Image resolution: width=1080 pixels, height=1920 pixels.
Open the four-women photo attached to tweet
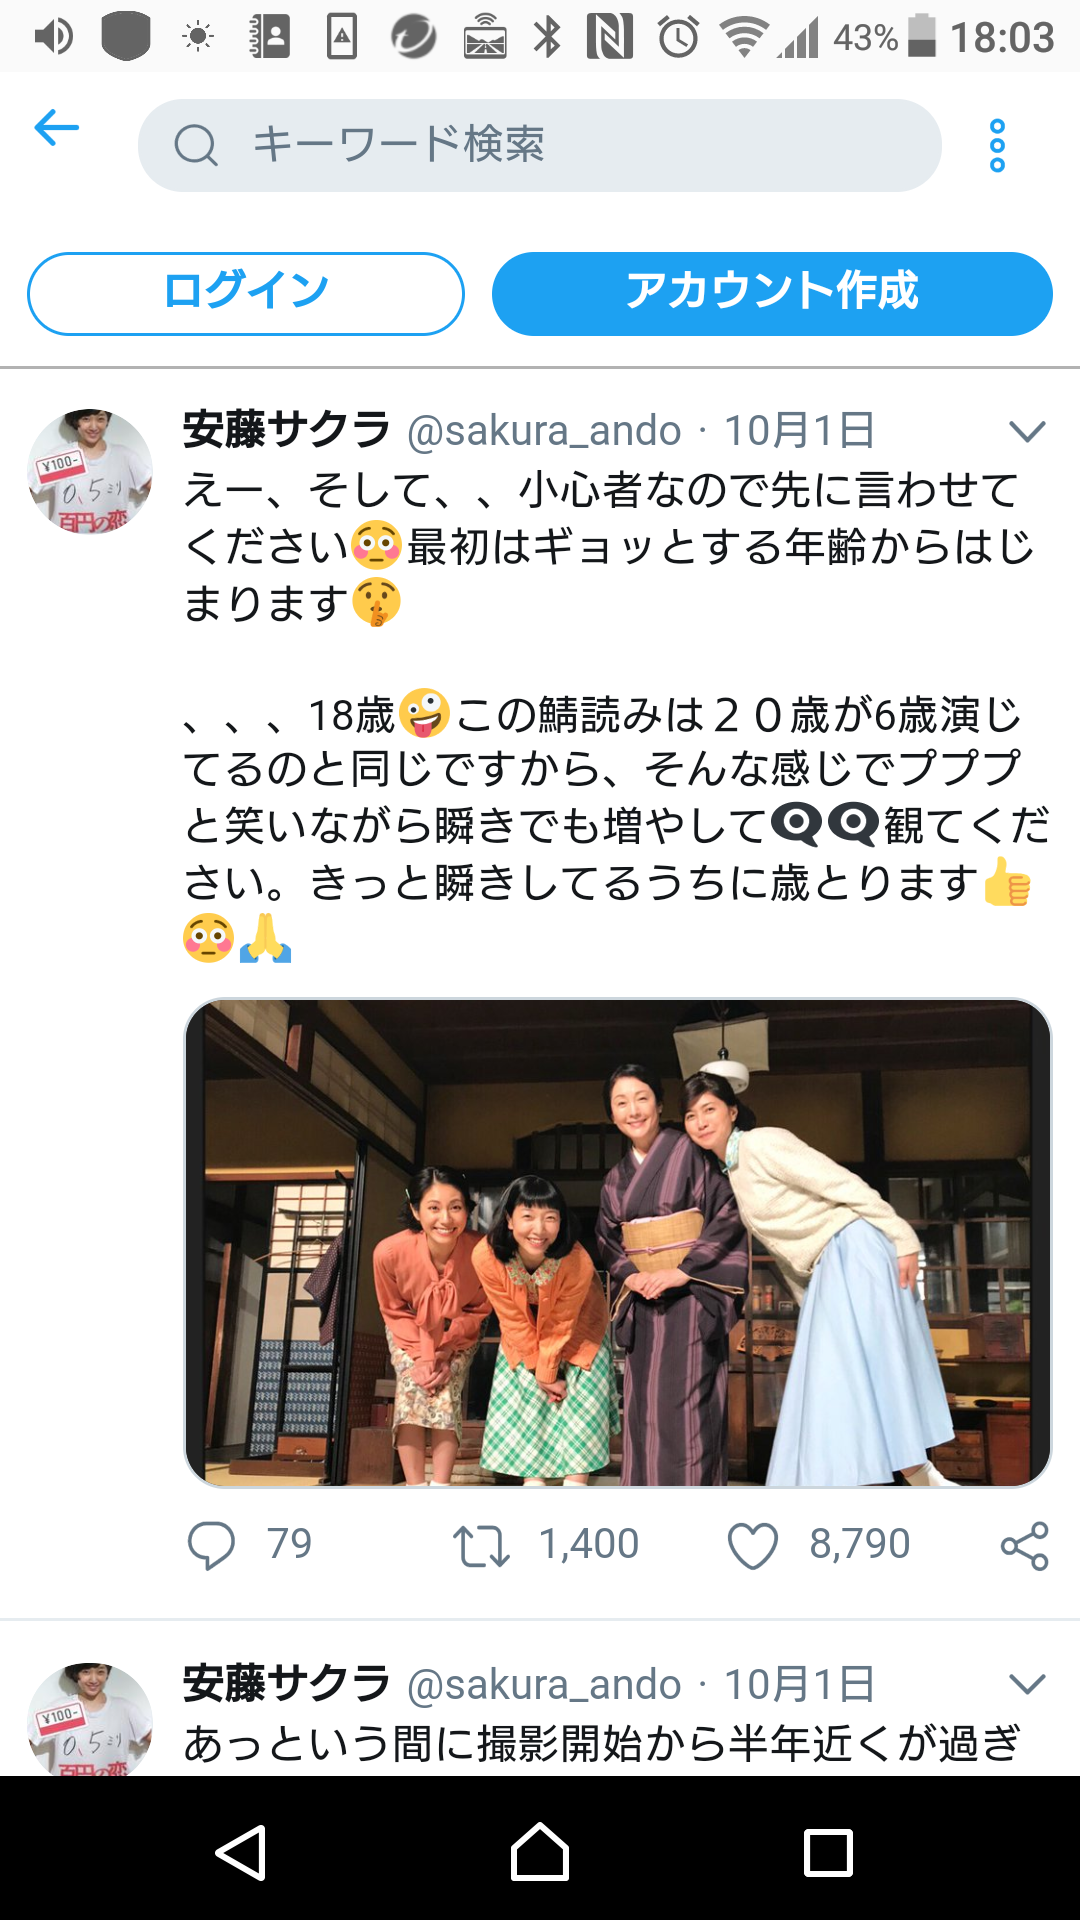coord(618,1243)
